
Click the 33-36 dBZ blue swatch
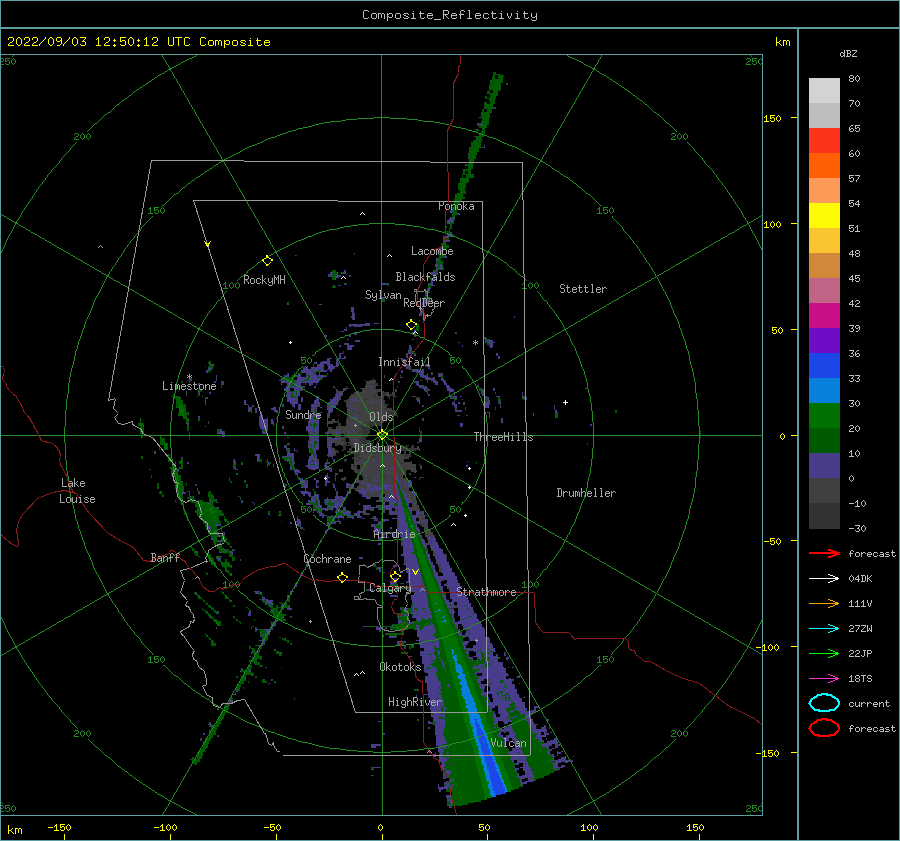pyautogui.click(x=824, y=365)
